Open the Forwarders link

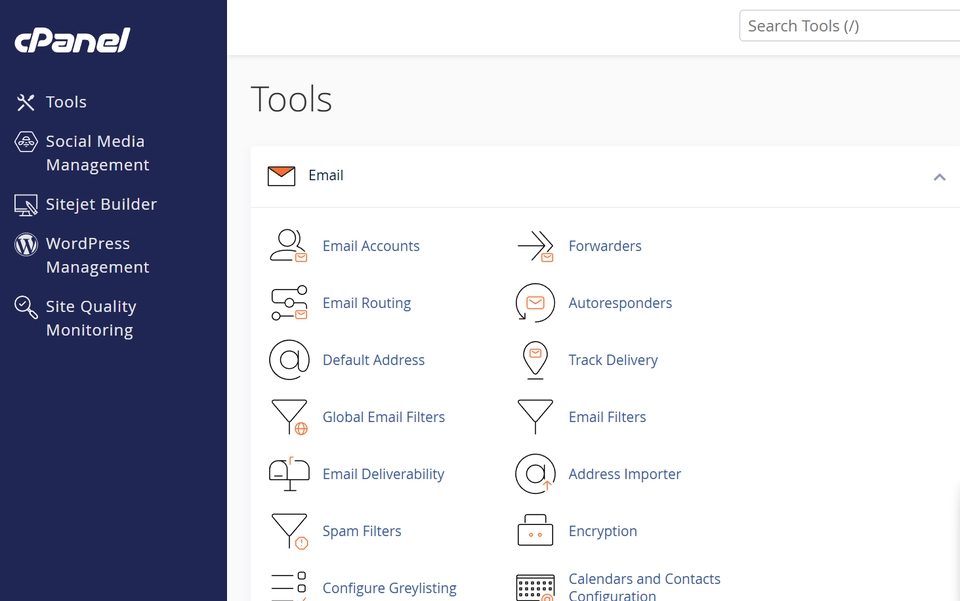(x=605, y=246)
